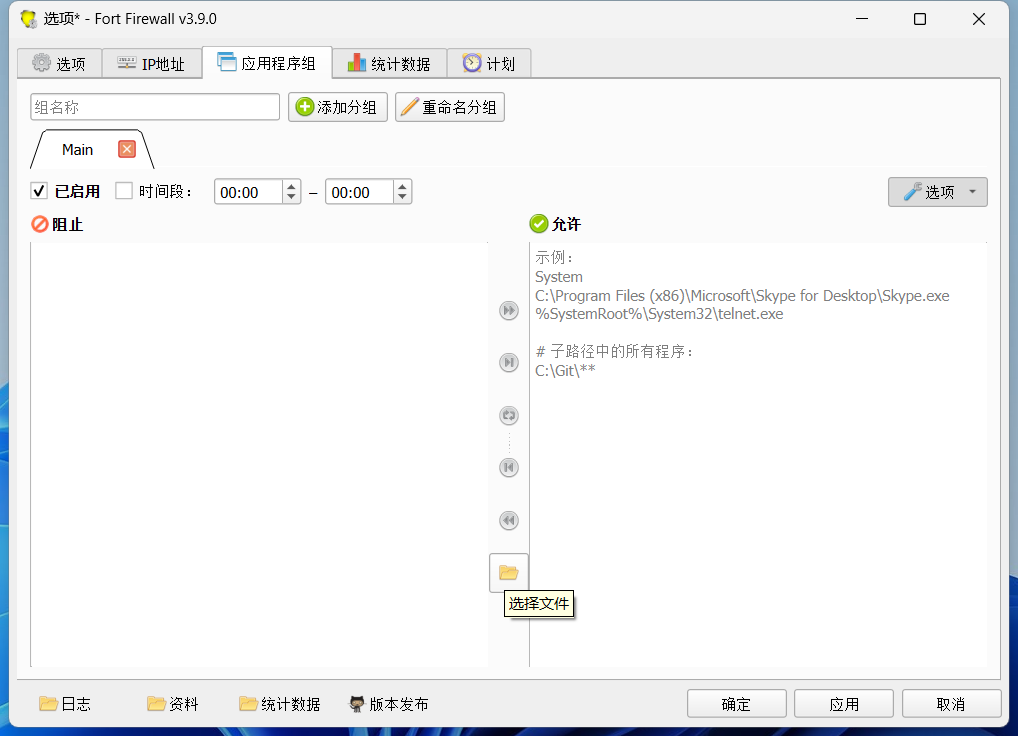Open the 计划 tab
Screen dimensions: 1018x736
coord(489,64)
